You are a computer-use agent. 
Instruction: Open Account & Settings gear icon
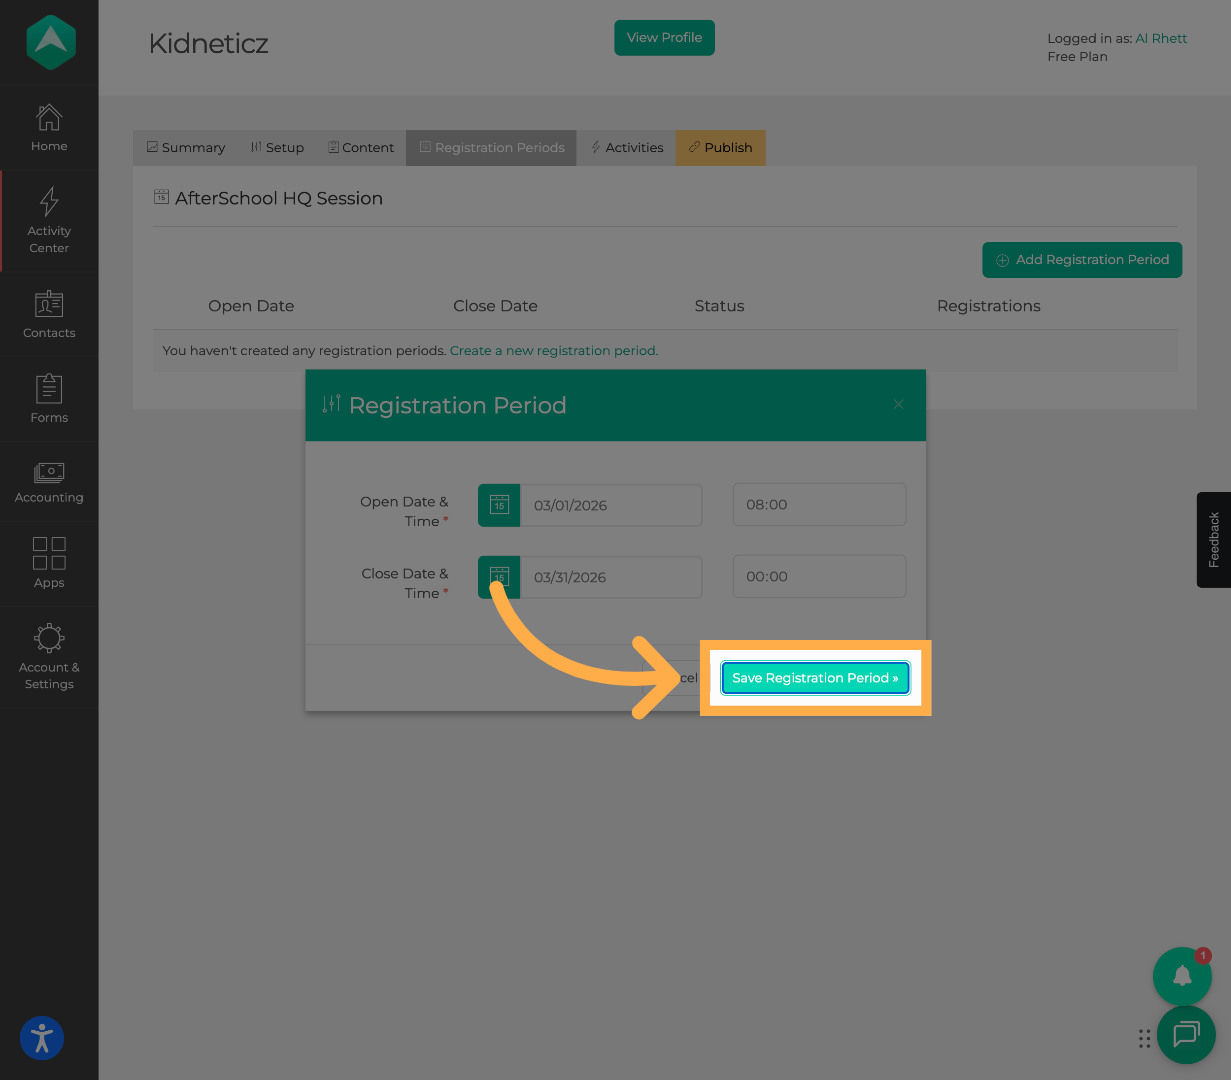click(49, 638)
